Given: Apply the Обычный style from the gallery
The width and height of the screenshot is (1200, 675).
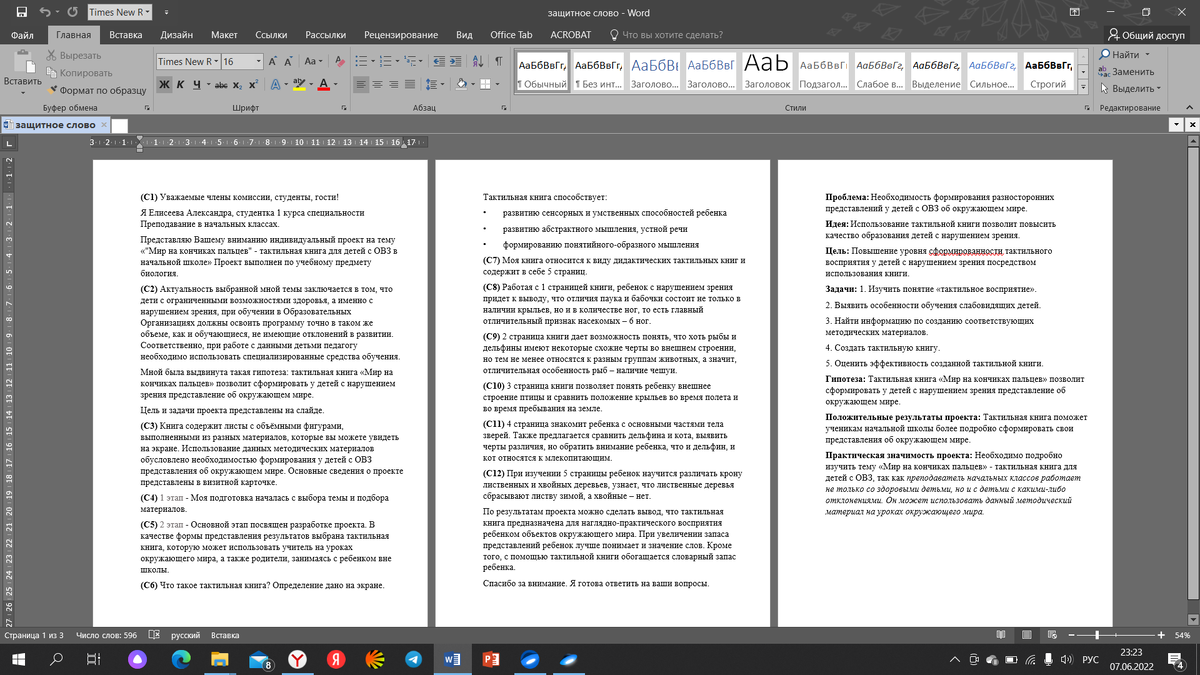Looking at the screenshot, I should pos(541,72).
